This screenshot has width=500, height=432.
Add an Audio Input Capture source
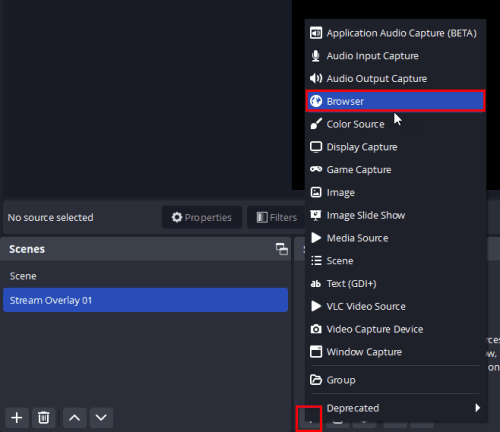point(395,56)
